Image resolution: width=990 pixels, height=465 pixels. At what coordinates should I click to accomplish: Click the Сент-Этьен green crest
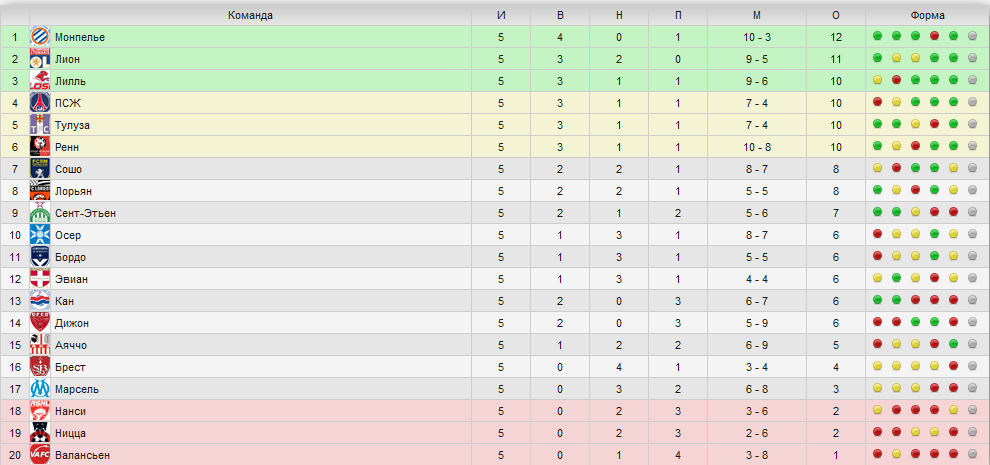(x=40, y=213)
